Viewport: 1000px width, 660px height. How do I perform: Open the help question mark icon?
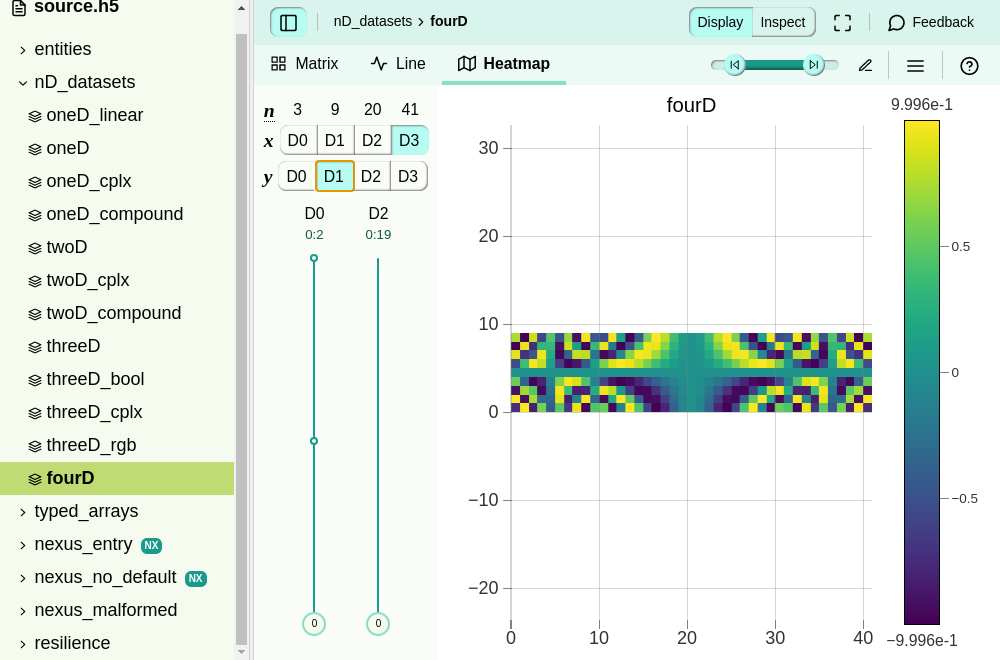pos(969,66)
